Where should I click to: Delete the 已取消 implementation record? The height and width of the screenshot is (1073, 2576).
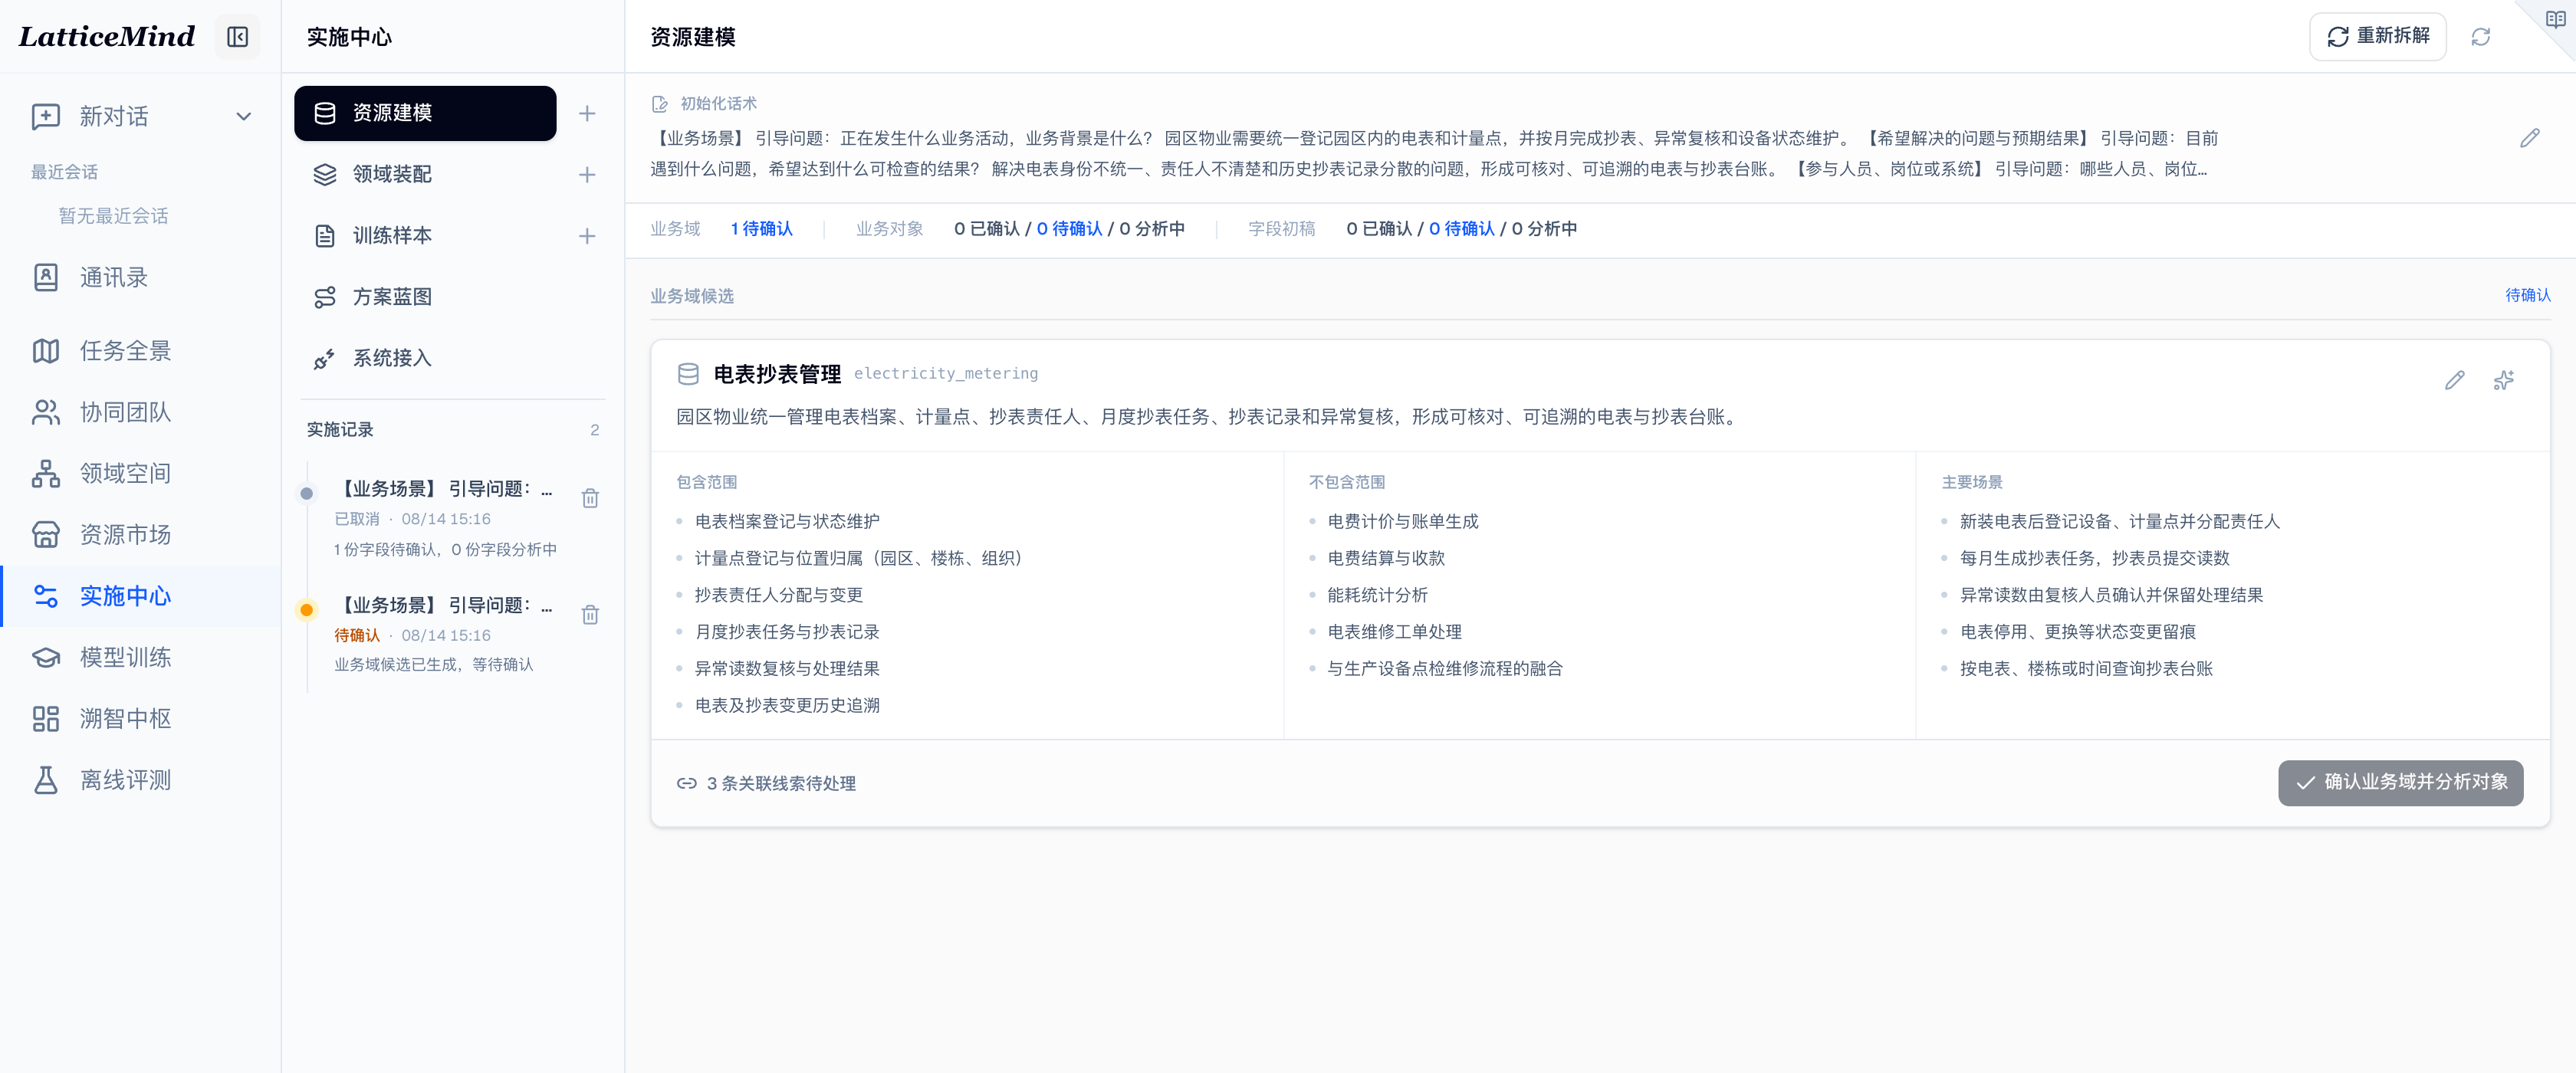[x=590, y=497]
